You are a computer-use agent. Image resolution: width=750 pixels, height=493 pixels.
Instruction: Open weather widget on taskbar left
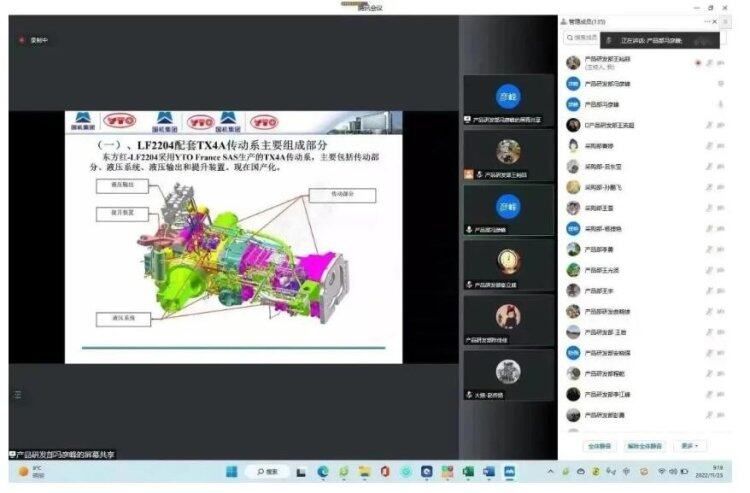(31, 472)
